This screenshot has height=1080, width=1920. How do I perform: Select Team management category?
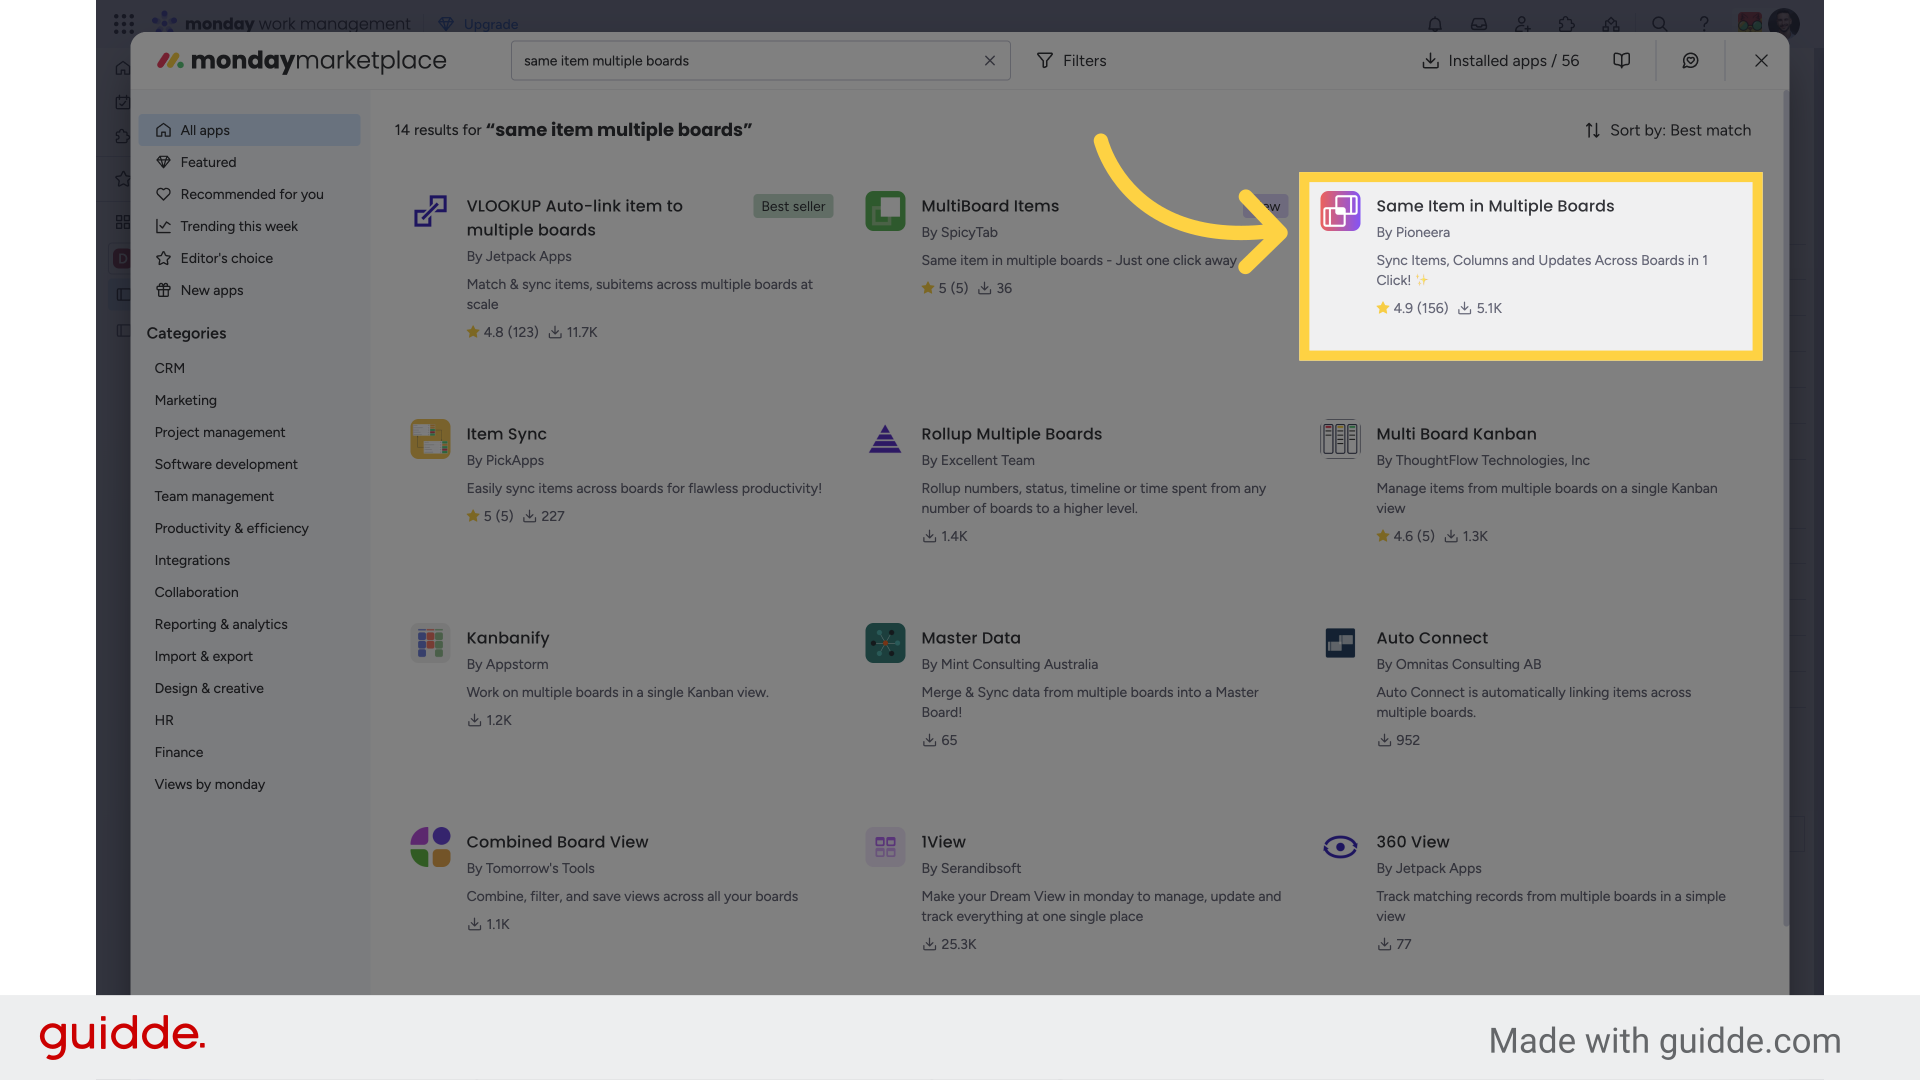pyautogui.click(x=214, y=496)
